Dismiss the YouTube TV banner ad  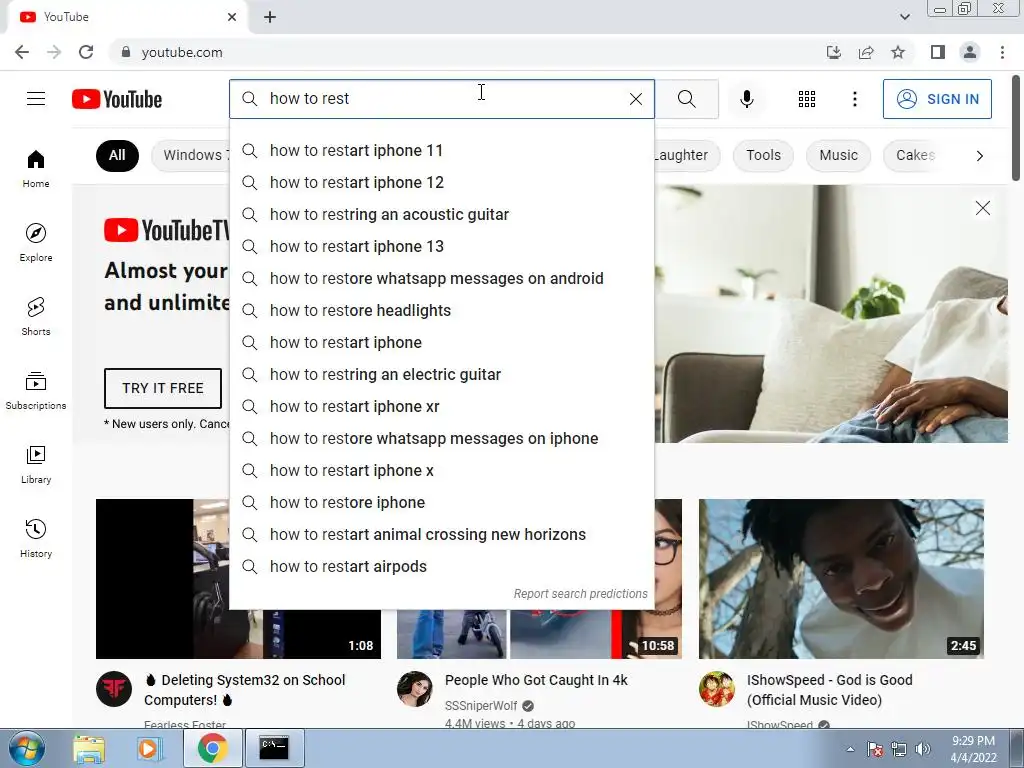(983, 208)
